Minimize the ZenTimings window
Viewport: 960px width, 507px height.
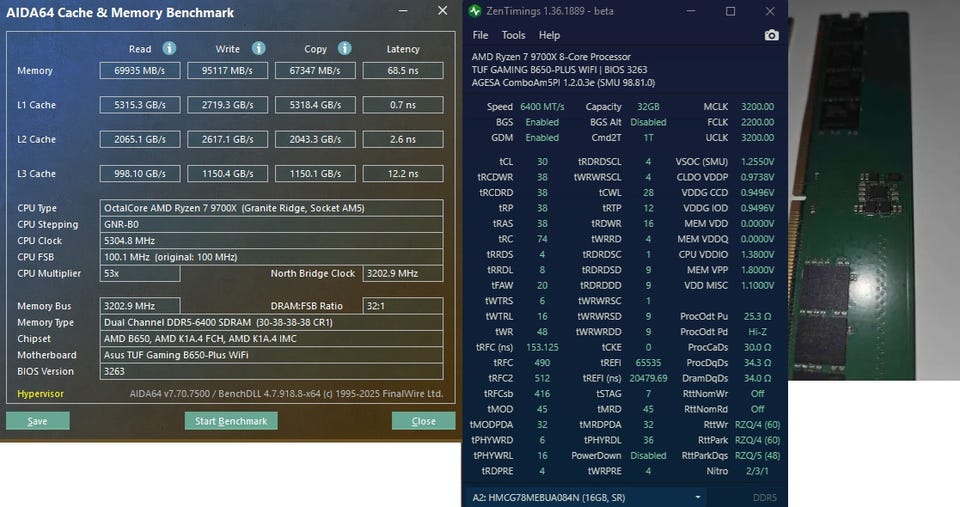tap(691, 11)
